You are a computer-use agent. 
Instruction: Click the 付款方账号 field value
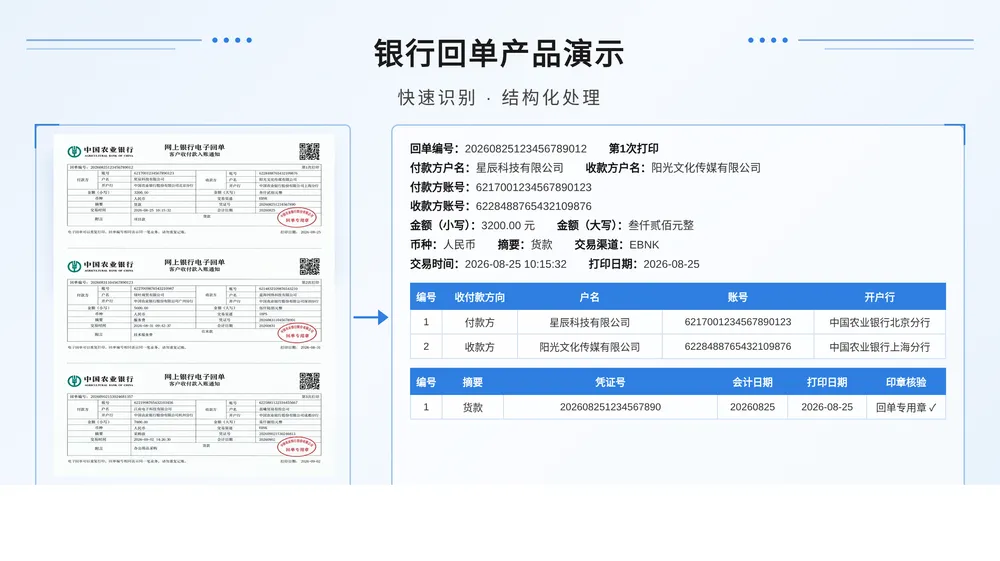click(534, 187)
